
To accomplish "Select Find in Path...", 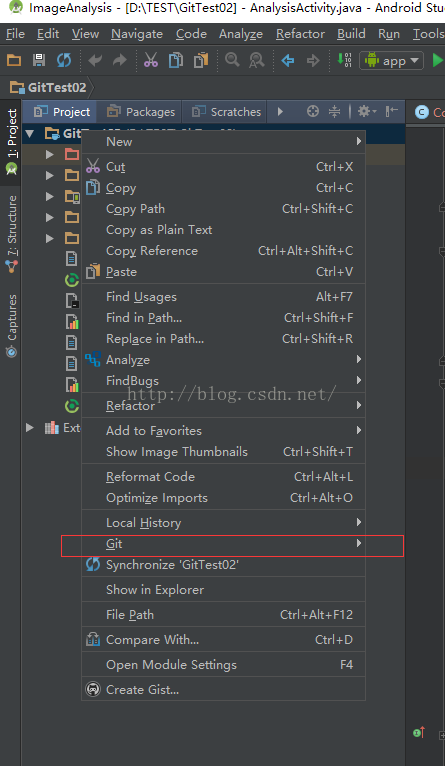I will 223,318.
